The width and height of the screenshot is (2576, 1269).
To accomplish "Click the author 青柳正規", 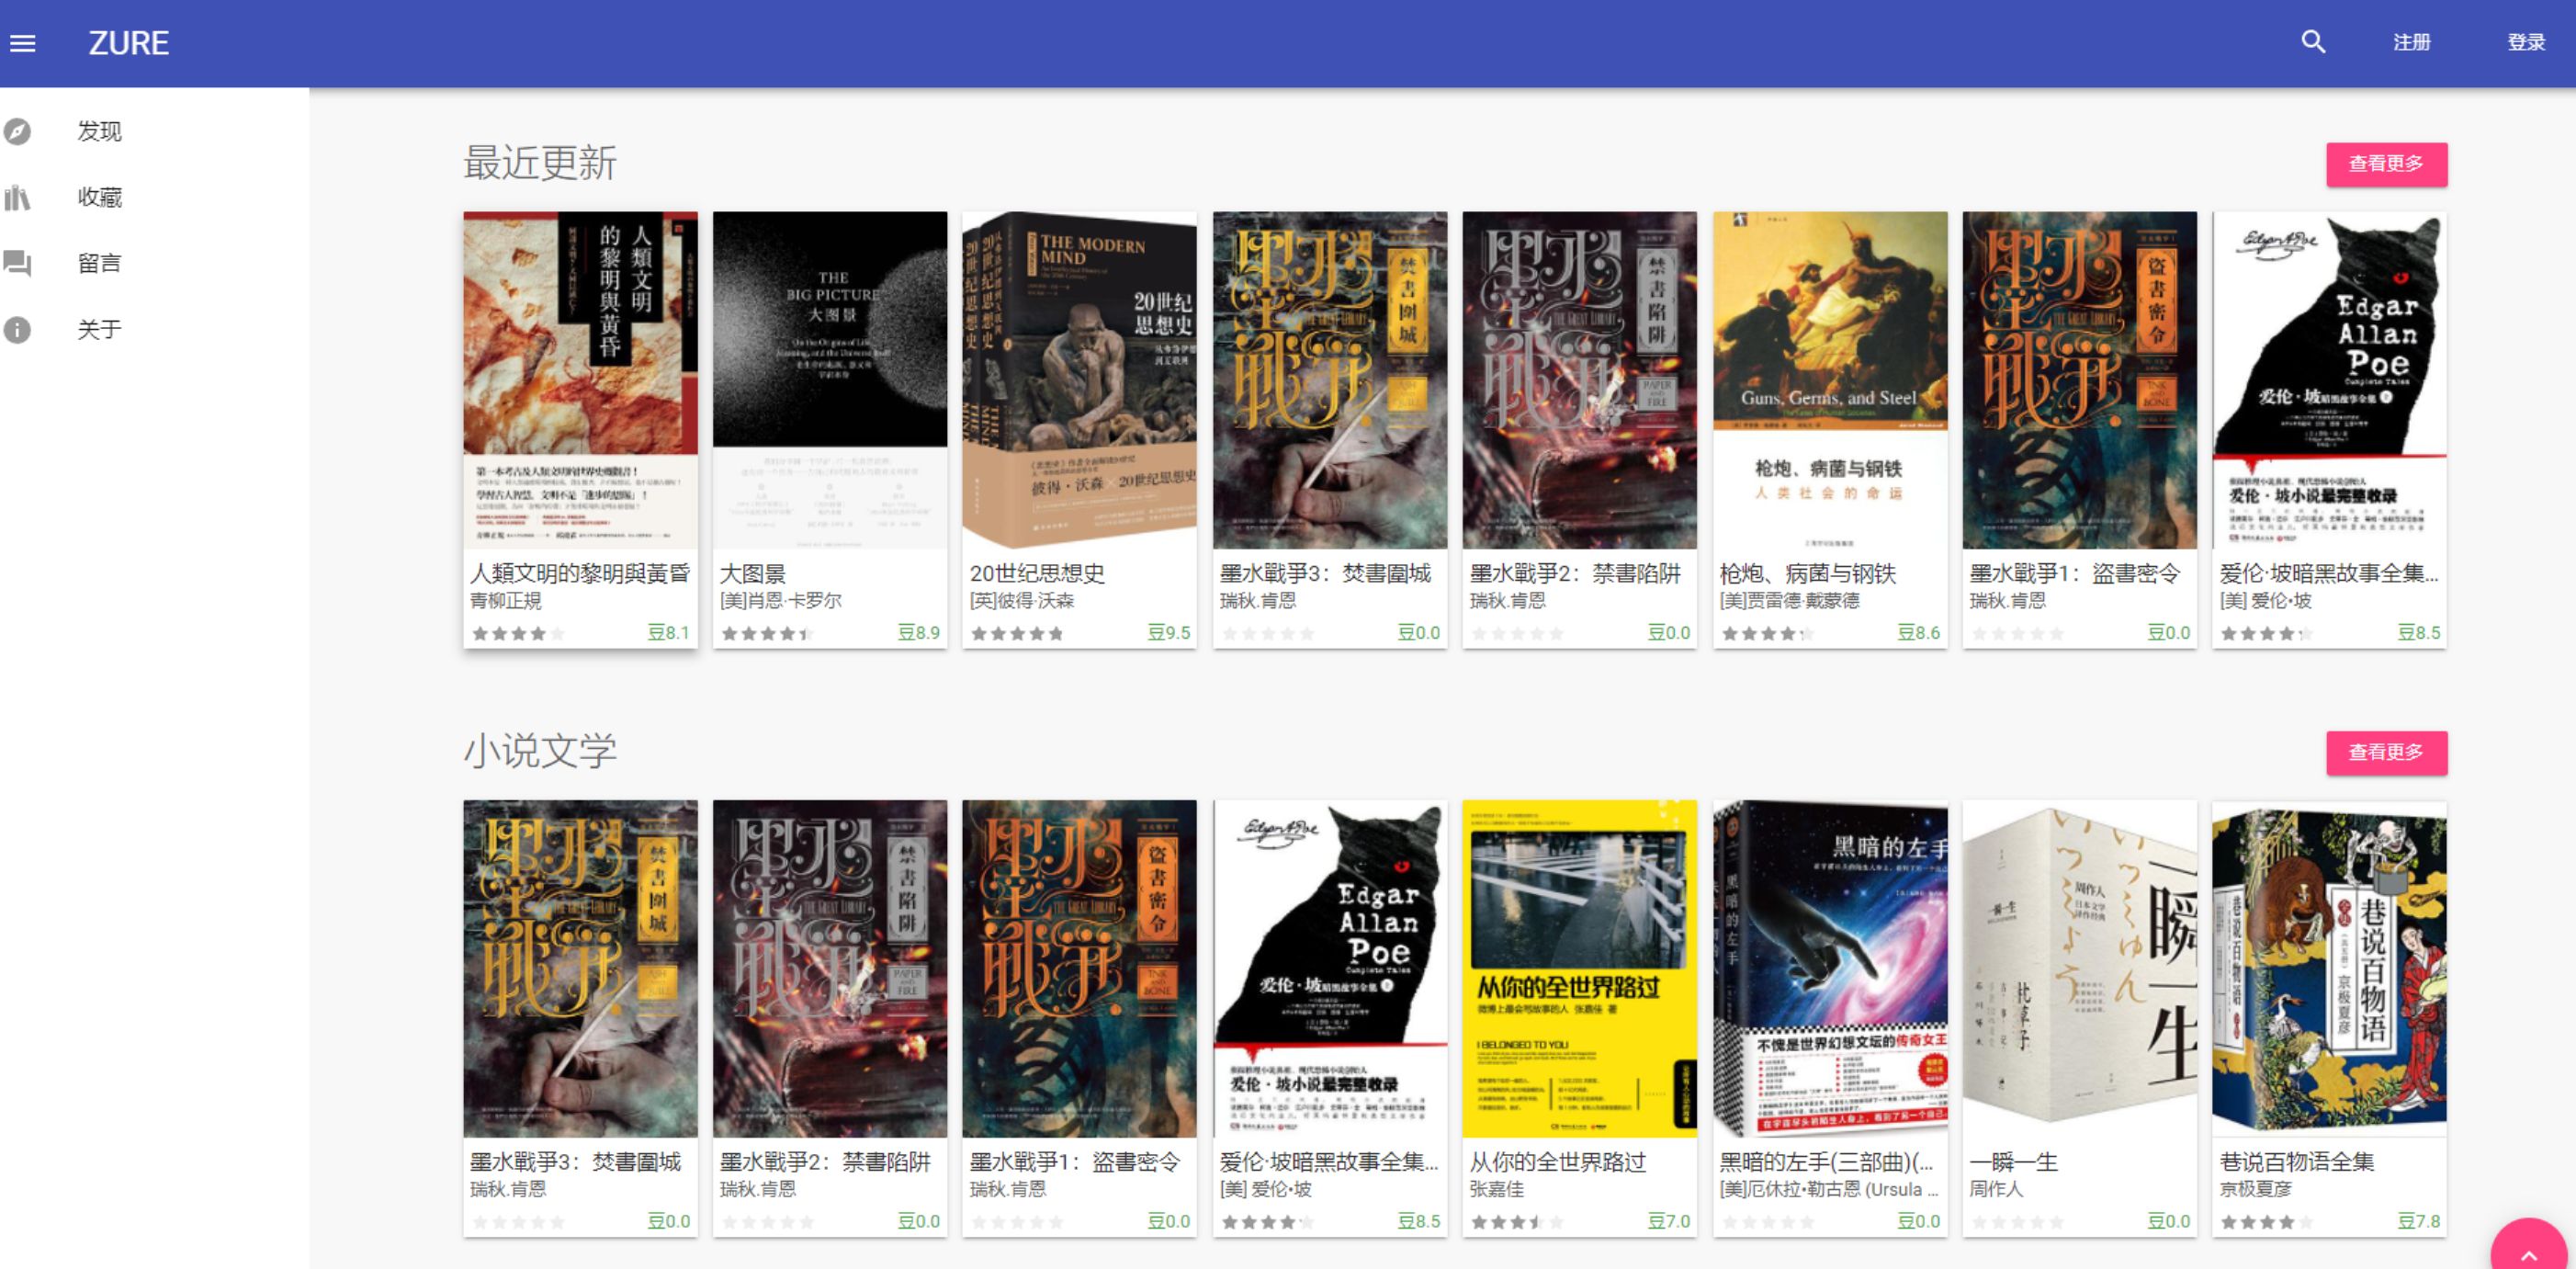I will [506, 600].
